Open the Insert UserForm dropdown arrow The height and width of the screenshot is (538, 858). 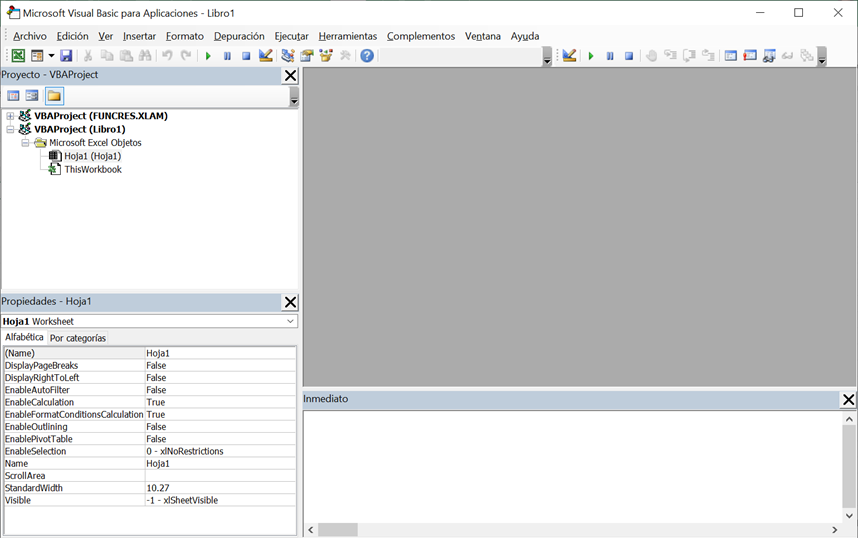pyautogui.click(x=51, y=55)
